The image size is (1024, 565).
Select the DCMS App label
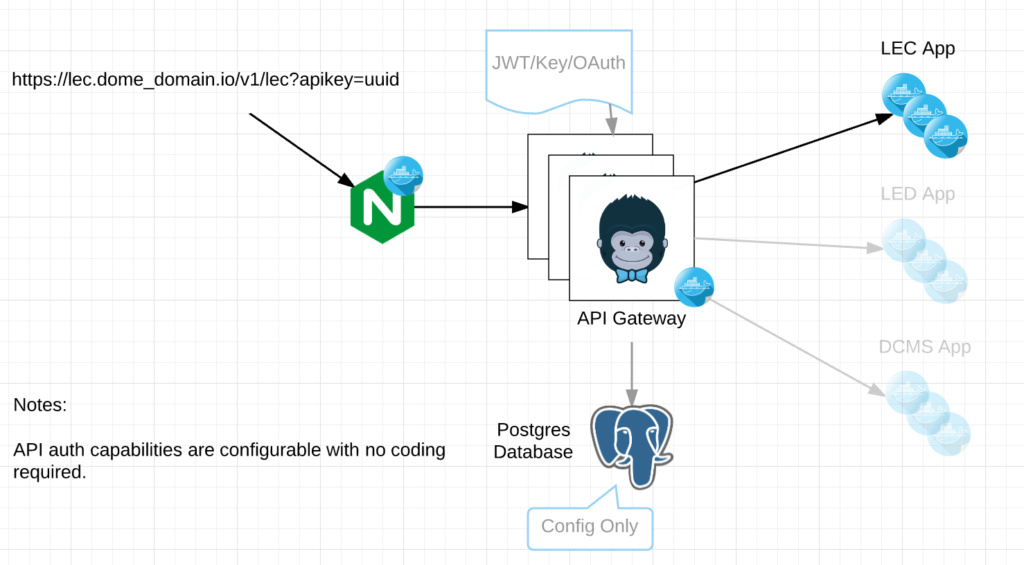pyautogui.click(x=925, y=347)
